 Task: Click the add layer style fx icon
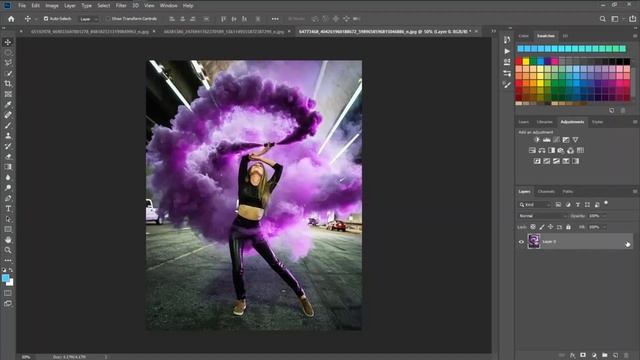(572, 356)
